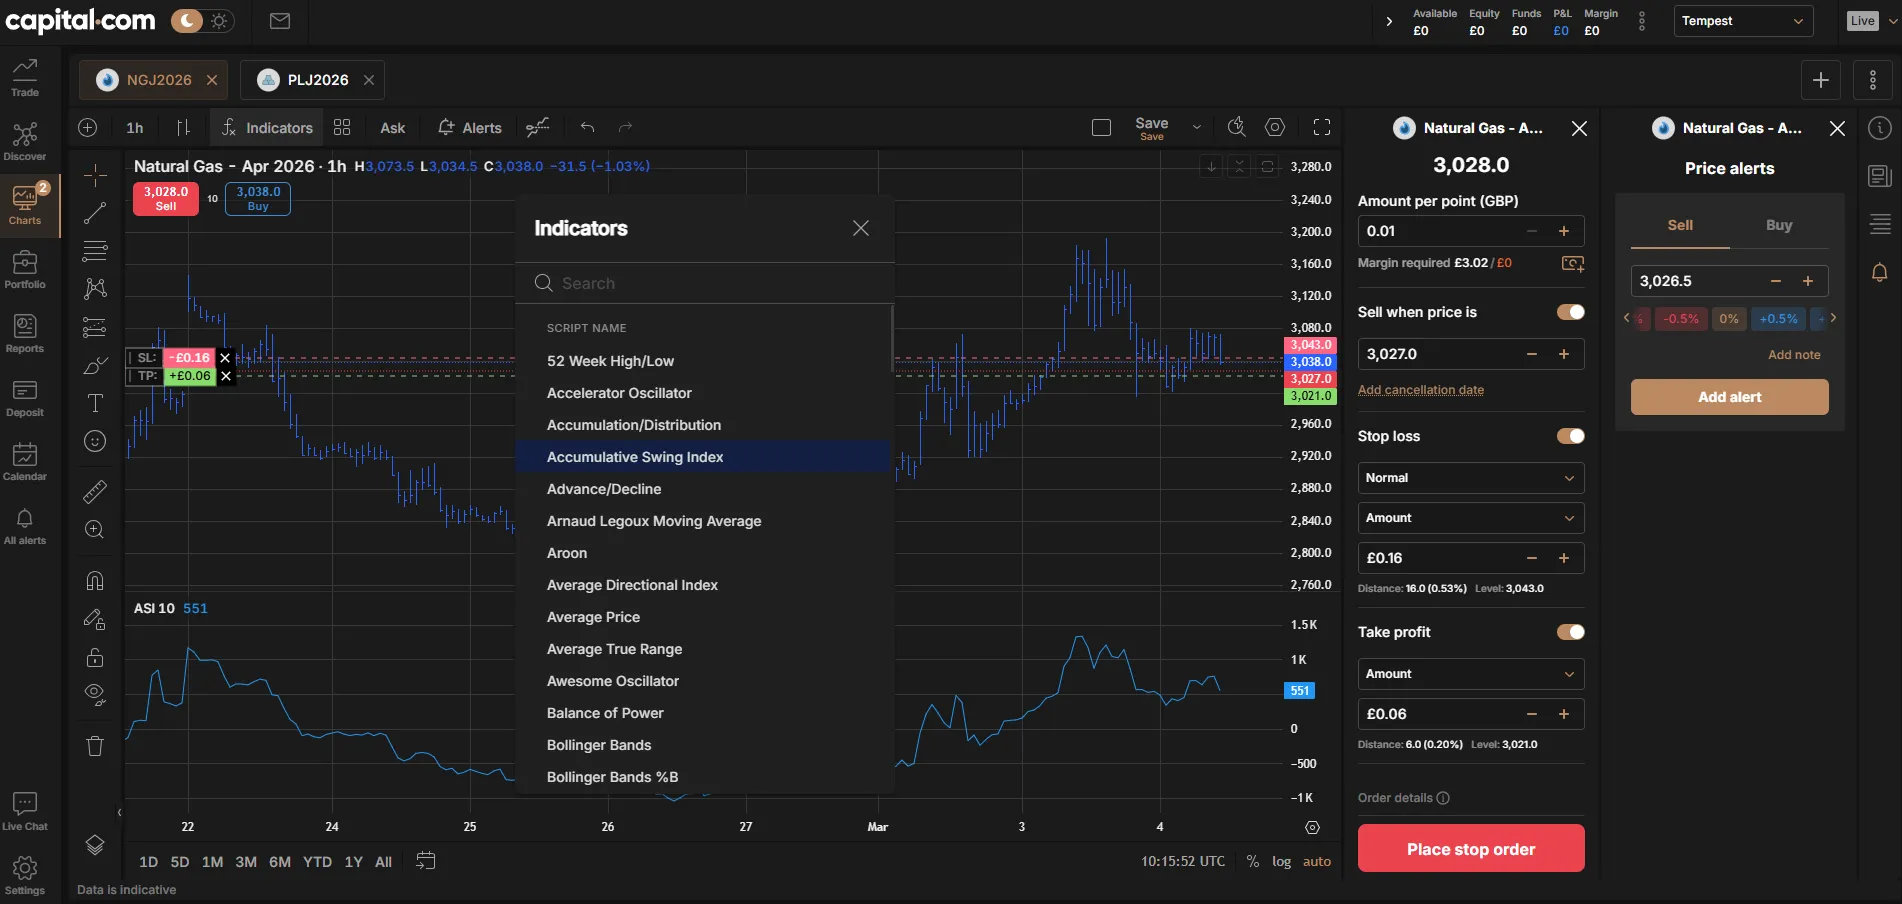The width and height of the screenshot is (1902, 904).
Task: Toggle the Stop loss switch
Action: 1571,436
